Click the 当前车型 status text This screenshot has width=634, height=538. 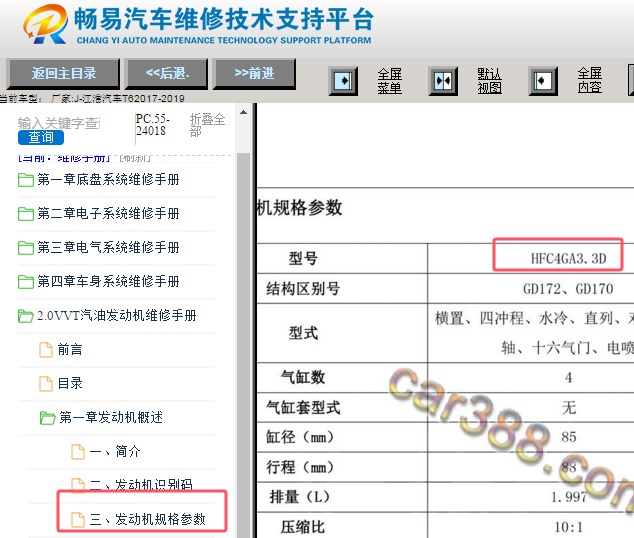click(x=92, y=98)
